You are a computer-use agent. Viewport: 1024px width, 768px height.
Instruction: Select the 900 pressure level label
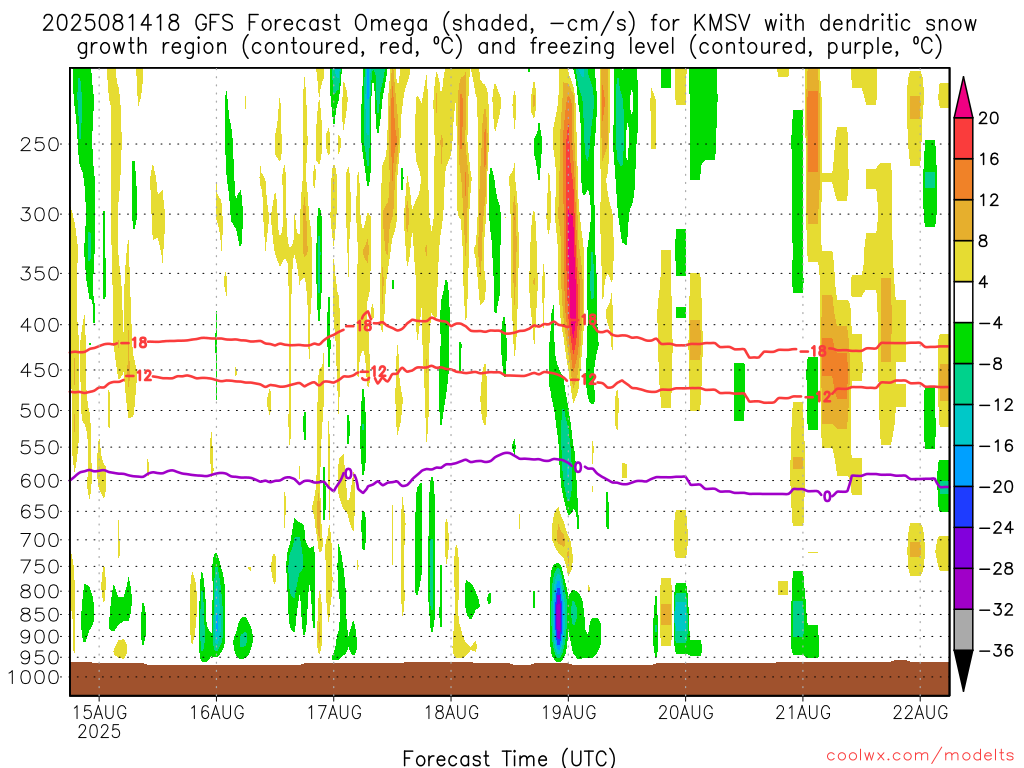point(40,636)
